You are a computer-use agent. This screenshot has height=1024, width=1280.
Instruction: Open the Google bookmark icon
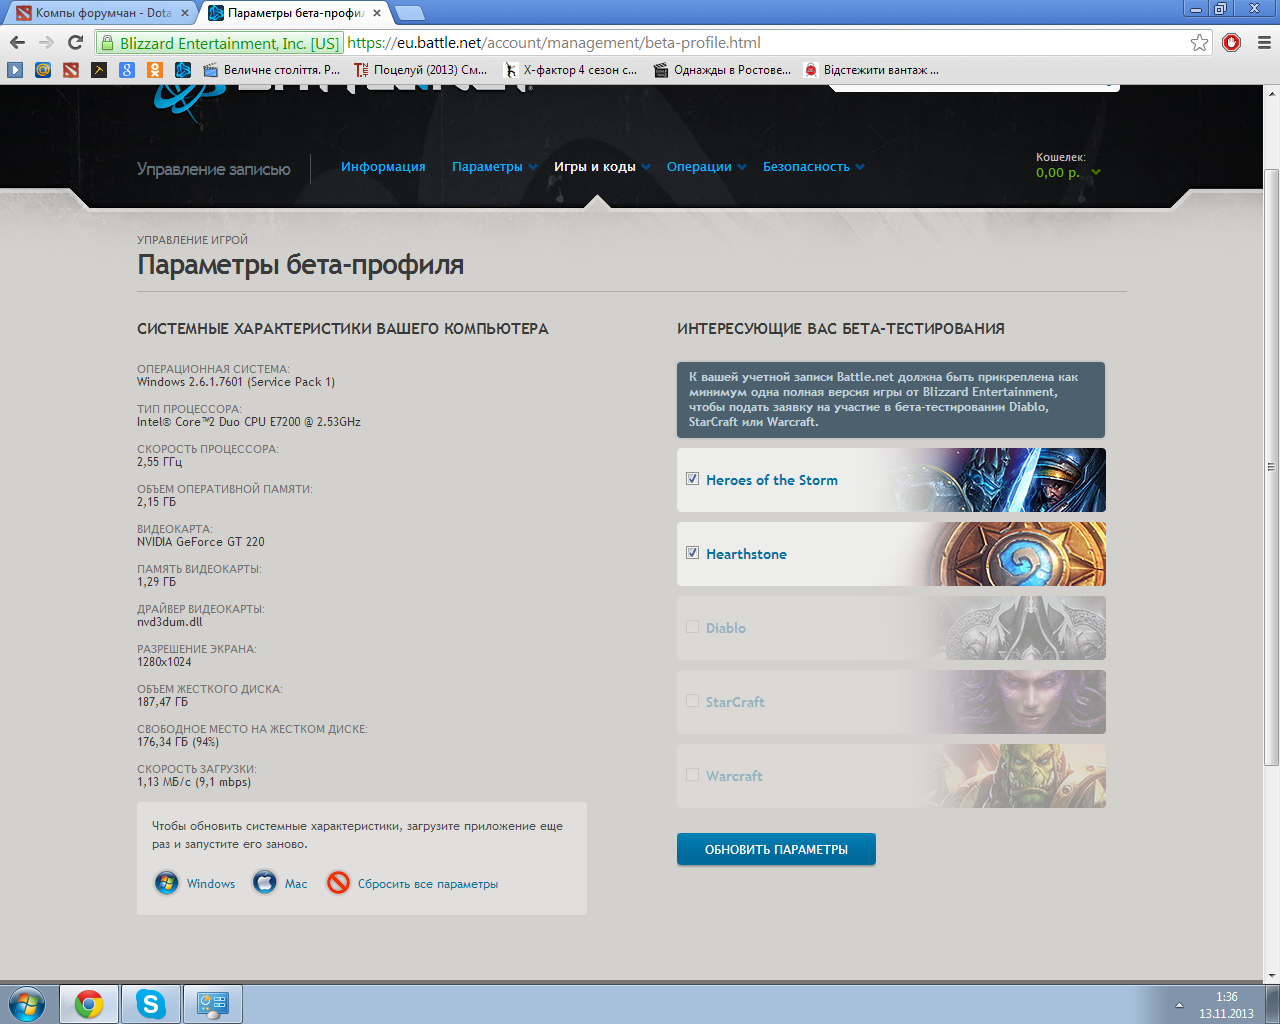126,70
